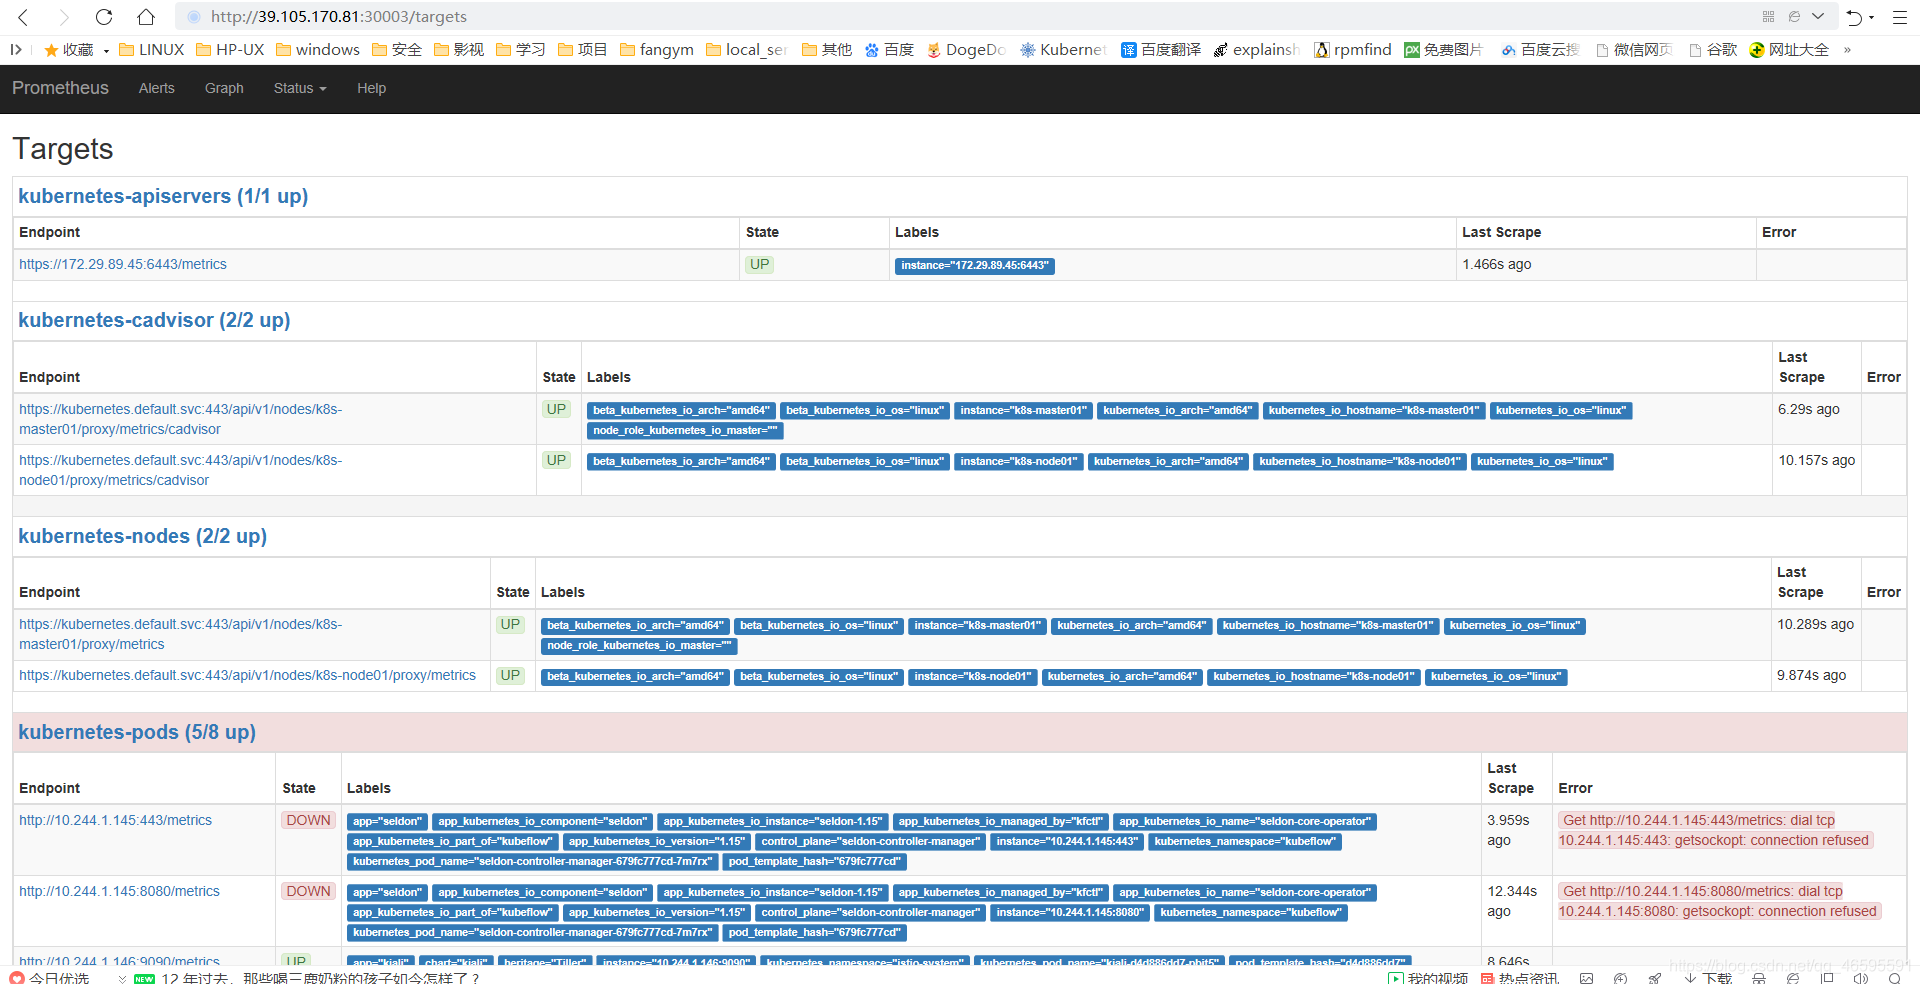Click the undo closed tab arrow icon
Viewport: 1920px width, 984px height.
coord(1854,17)
